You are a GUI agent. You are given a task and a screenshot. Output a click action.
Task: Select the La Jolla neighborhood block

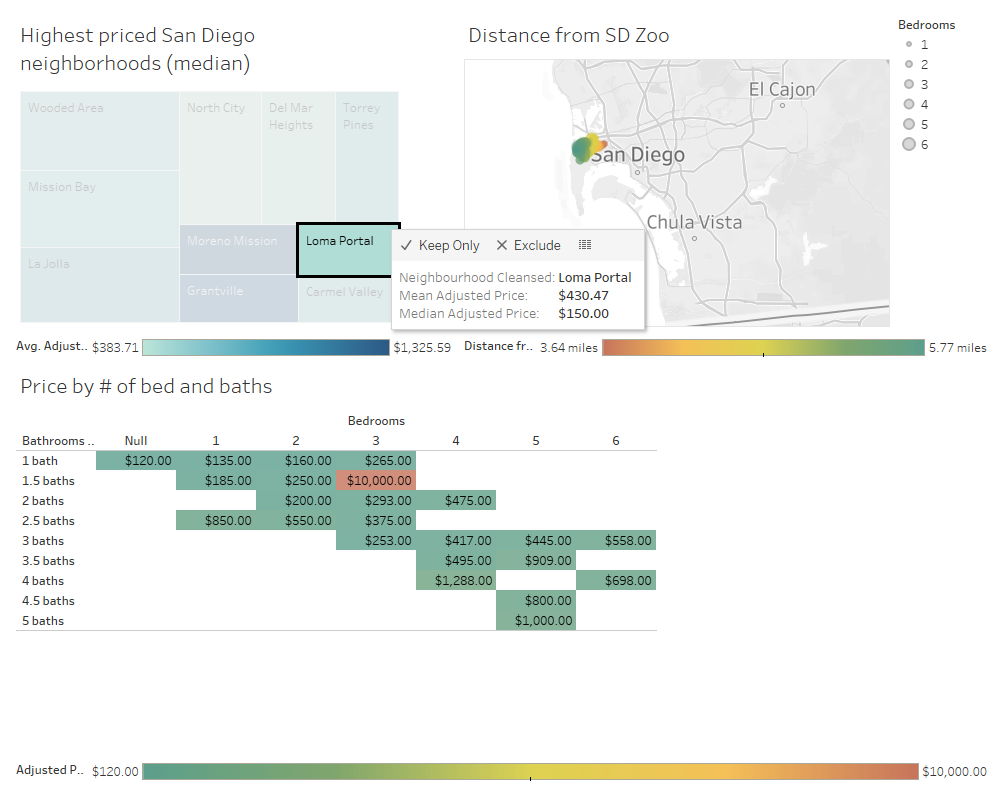click(x=99, y=290)
